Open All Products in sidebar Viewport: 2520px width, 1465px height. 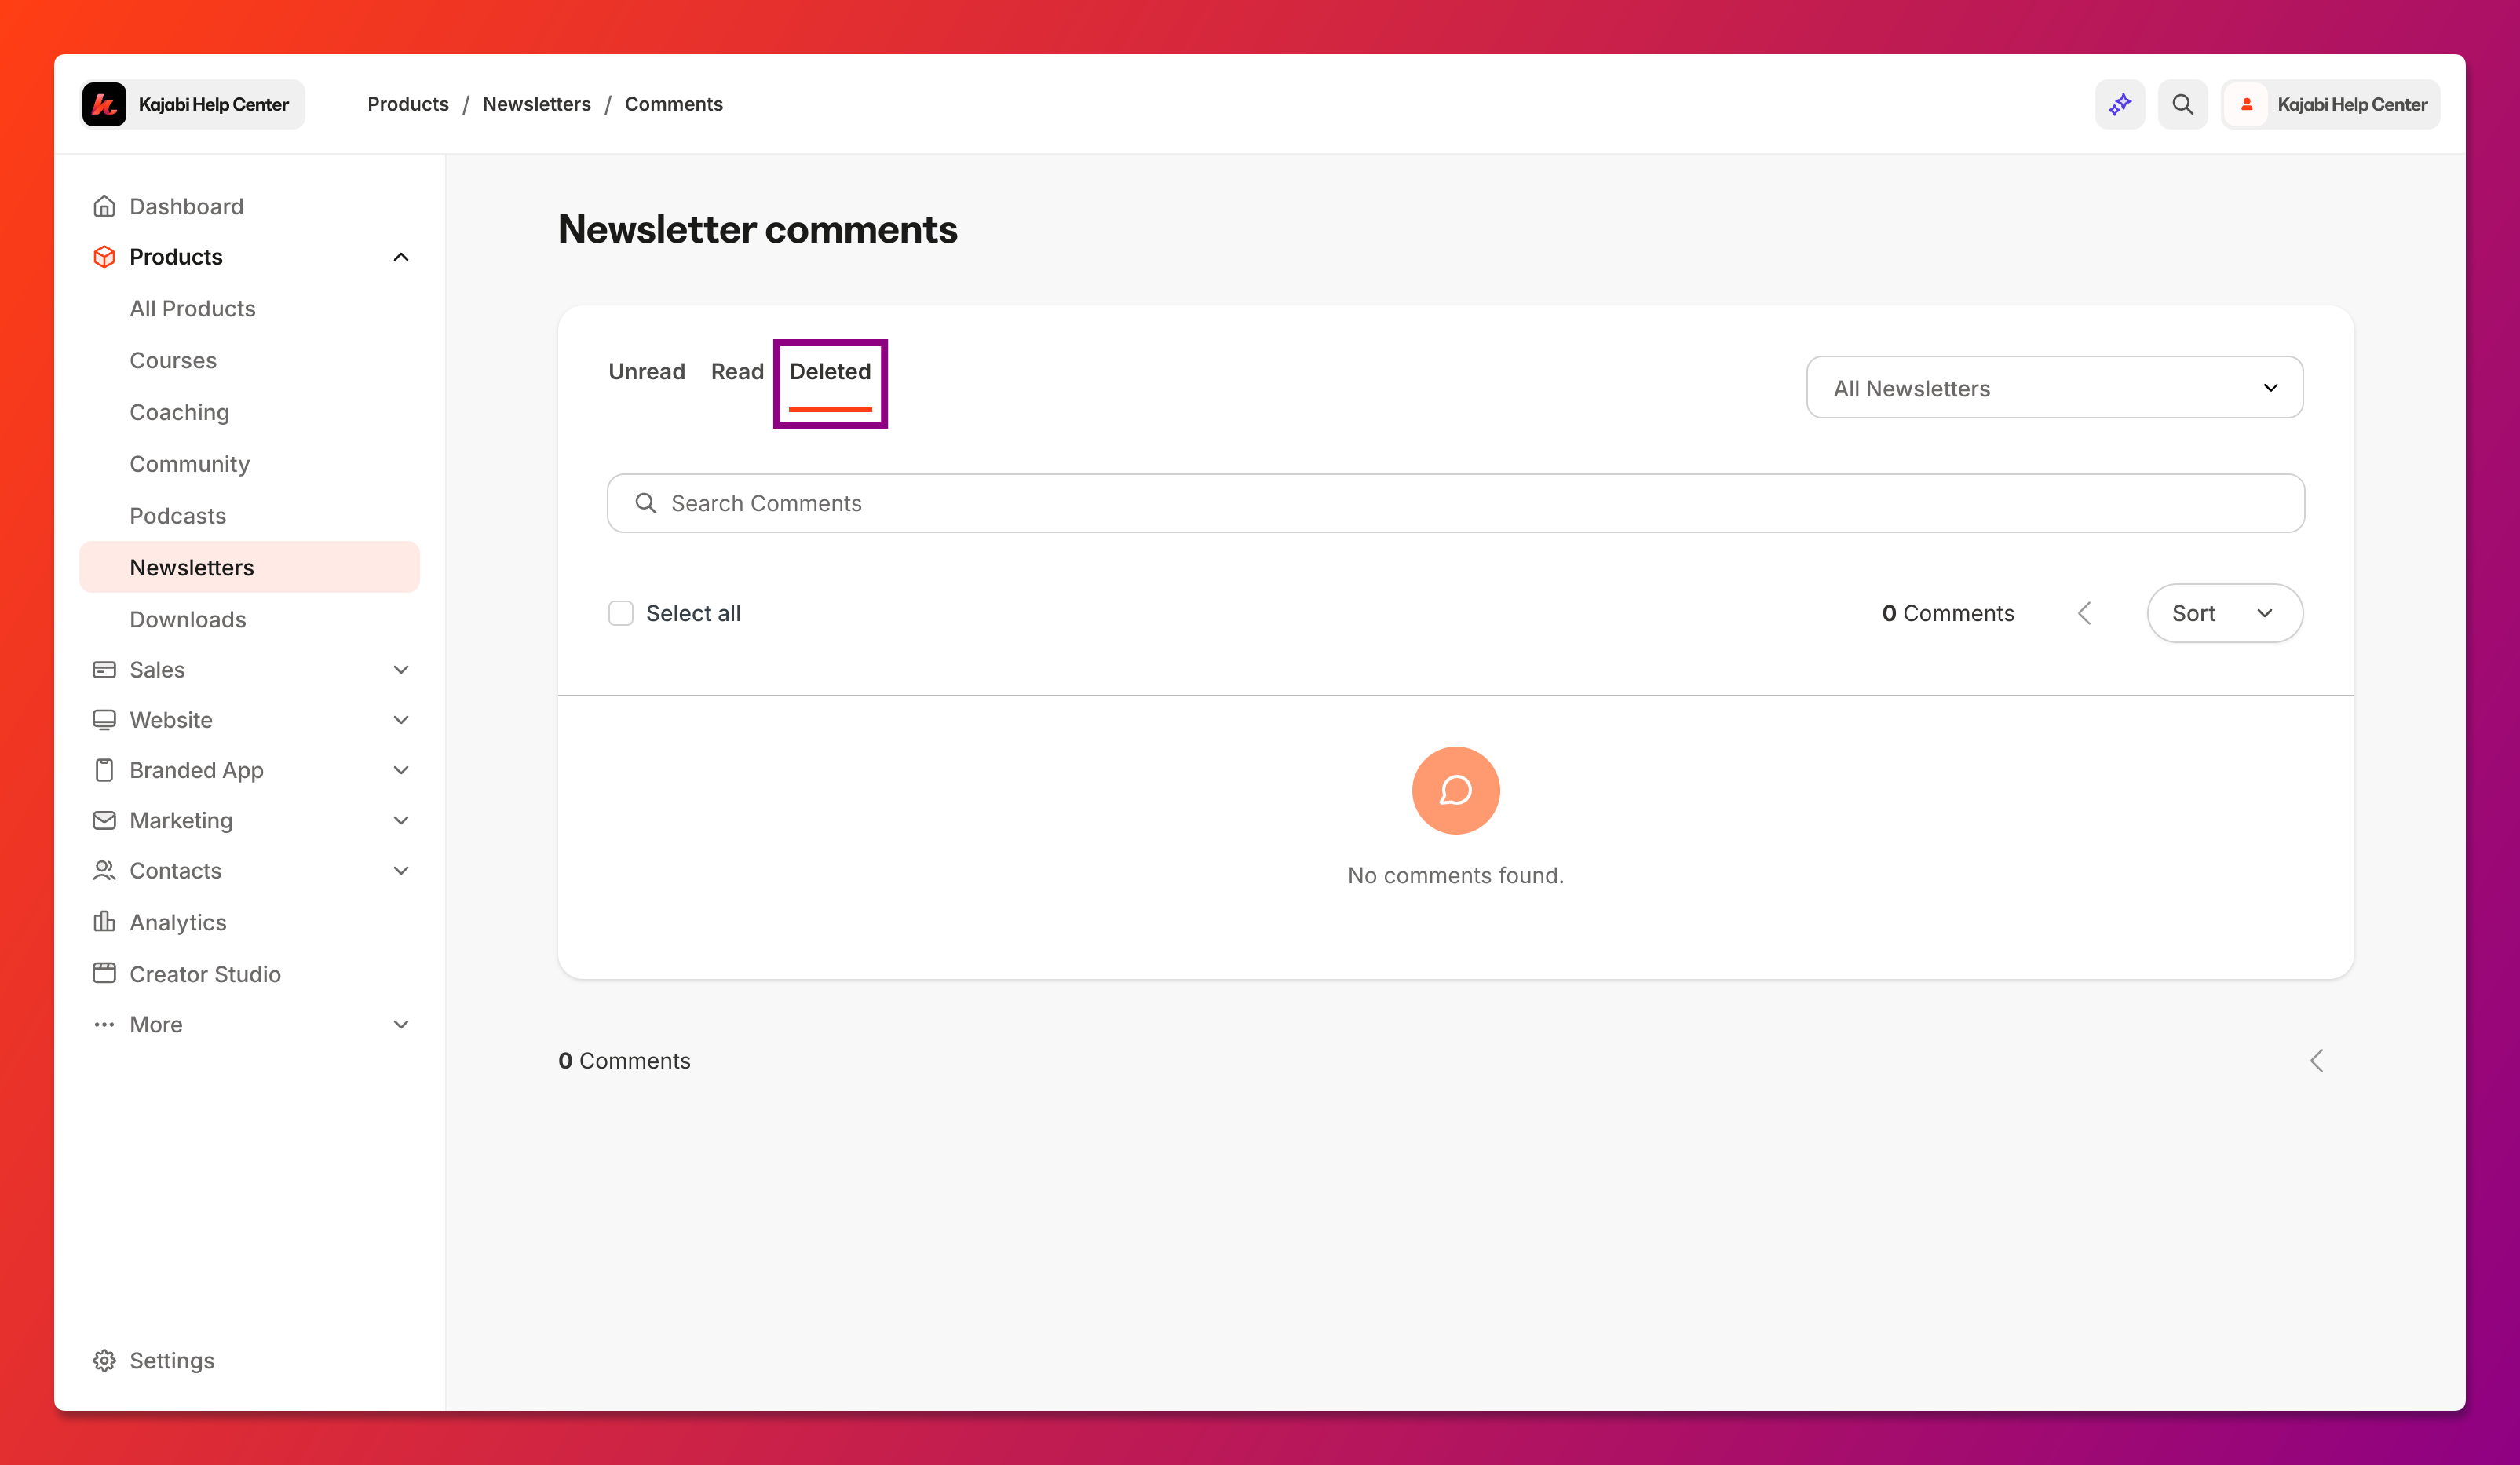tap(193, 309)
